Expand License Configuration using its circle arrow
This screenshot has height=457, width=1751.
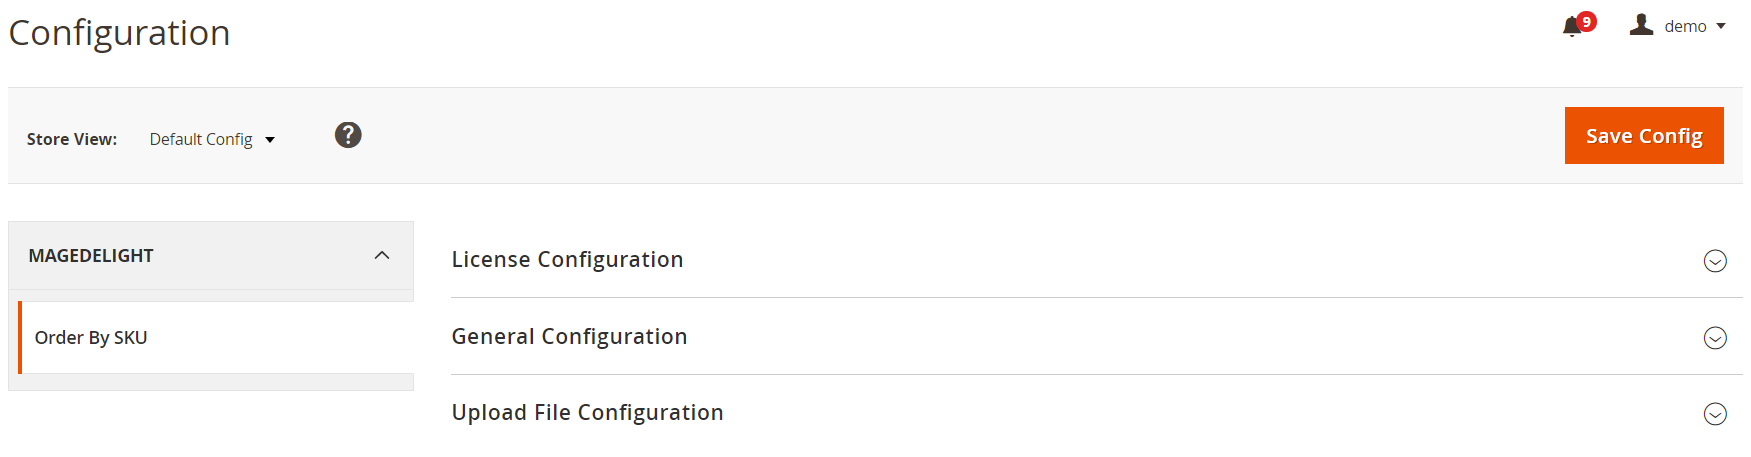pos(1715,261)
